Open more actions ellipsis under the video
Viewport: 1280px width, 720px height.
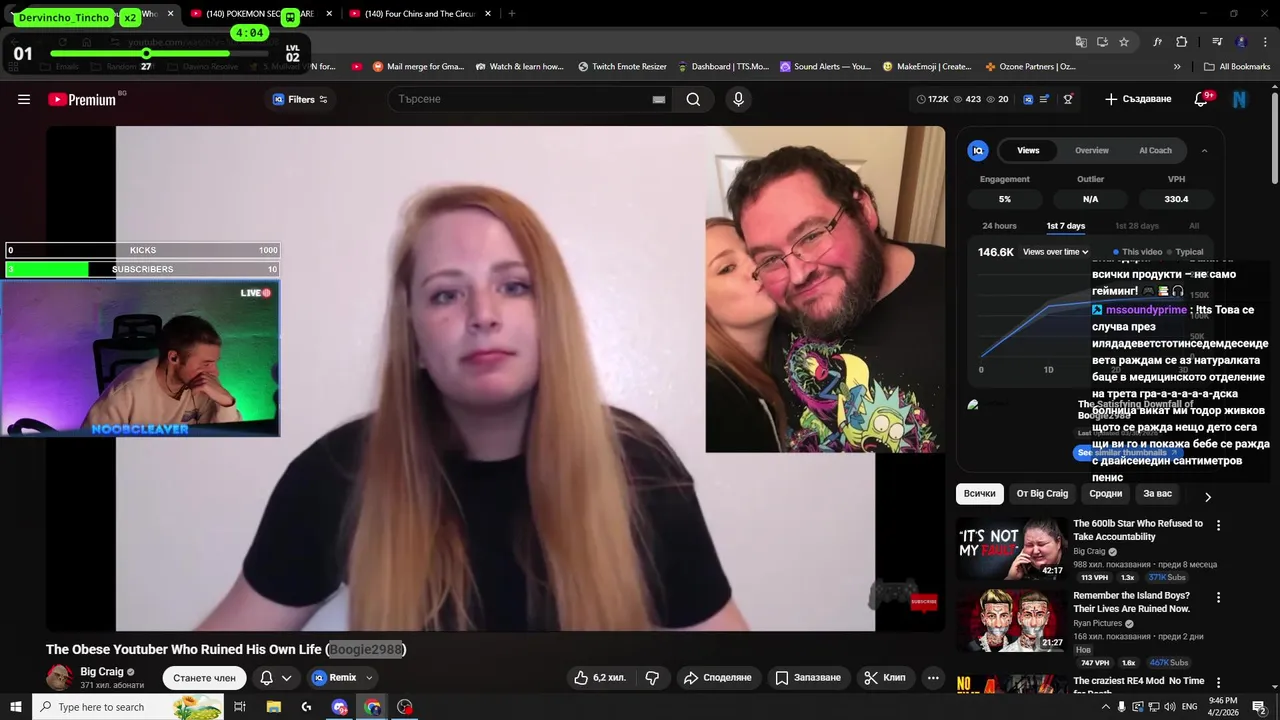click(x=933, y=678)
